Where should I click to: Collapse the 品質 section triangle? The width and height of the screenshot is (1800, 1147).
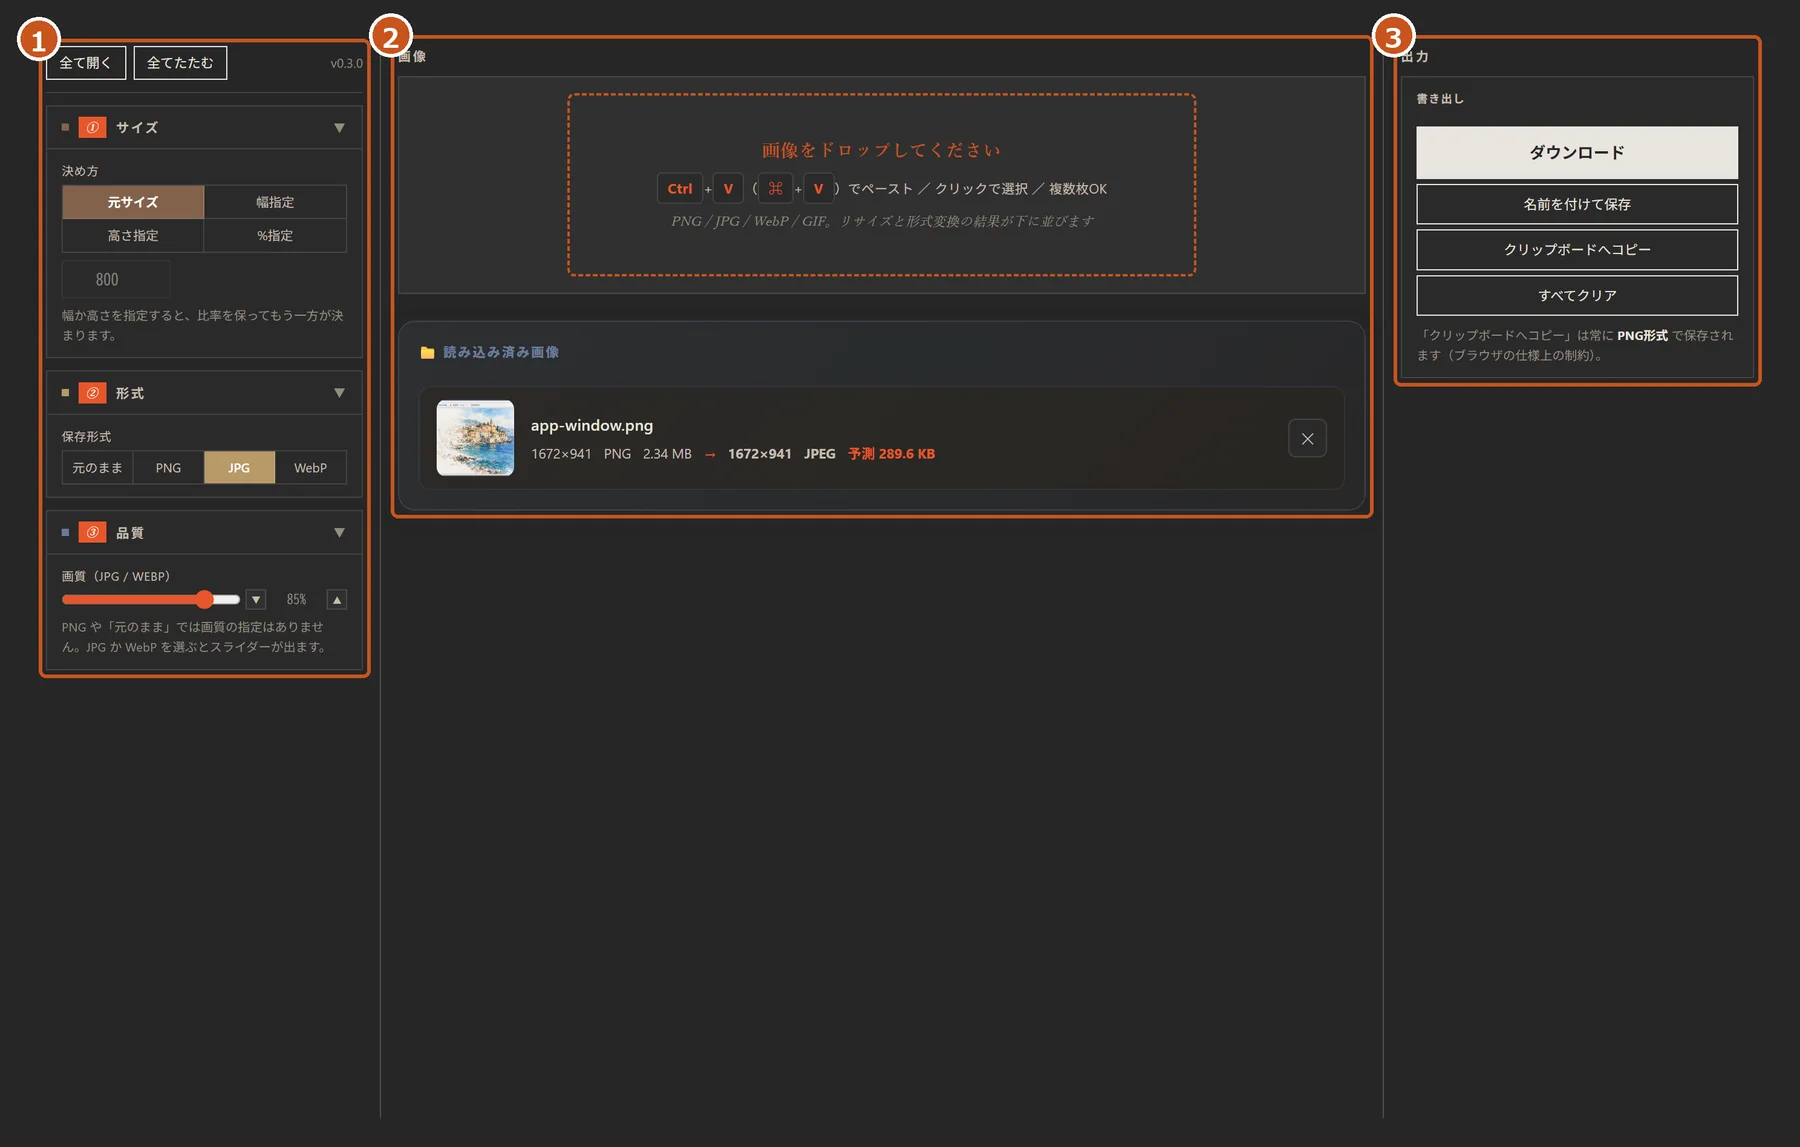[x=339, y=532]
